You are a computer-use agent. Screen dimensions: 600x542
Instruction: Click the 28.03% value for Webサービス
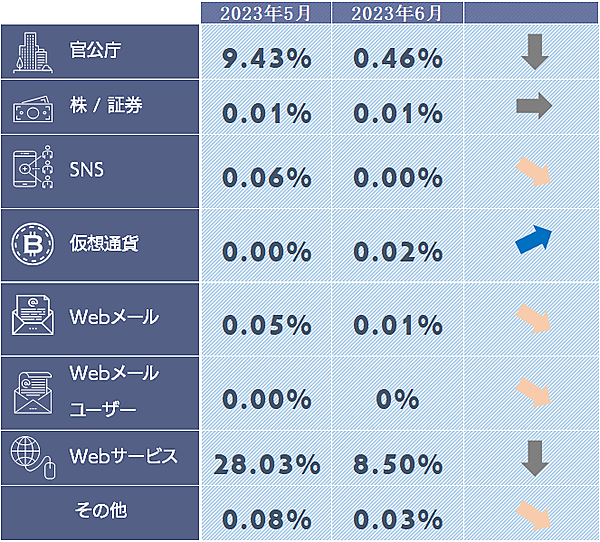coord(267,464)
